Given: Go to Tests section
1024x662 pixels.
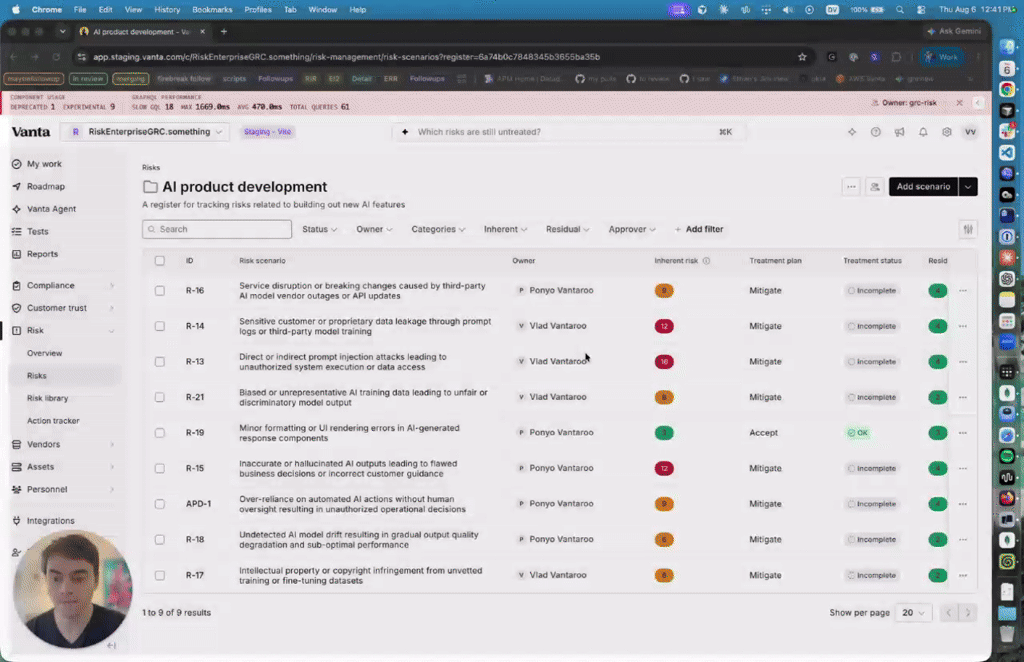Looking at the screenshot, I should click(37, 231).
